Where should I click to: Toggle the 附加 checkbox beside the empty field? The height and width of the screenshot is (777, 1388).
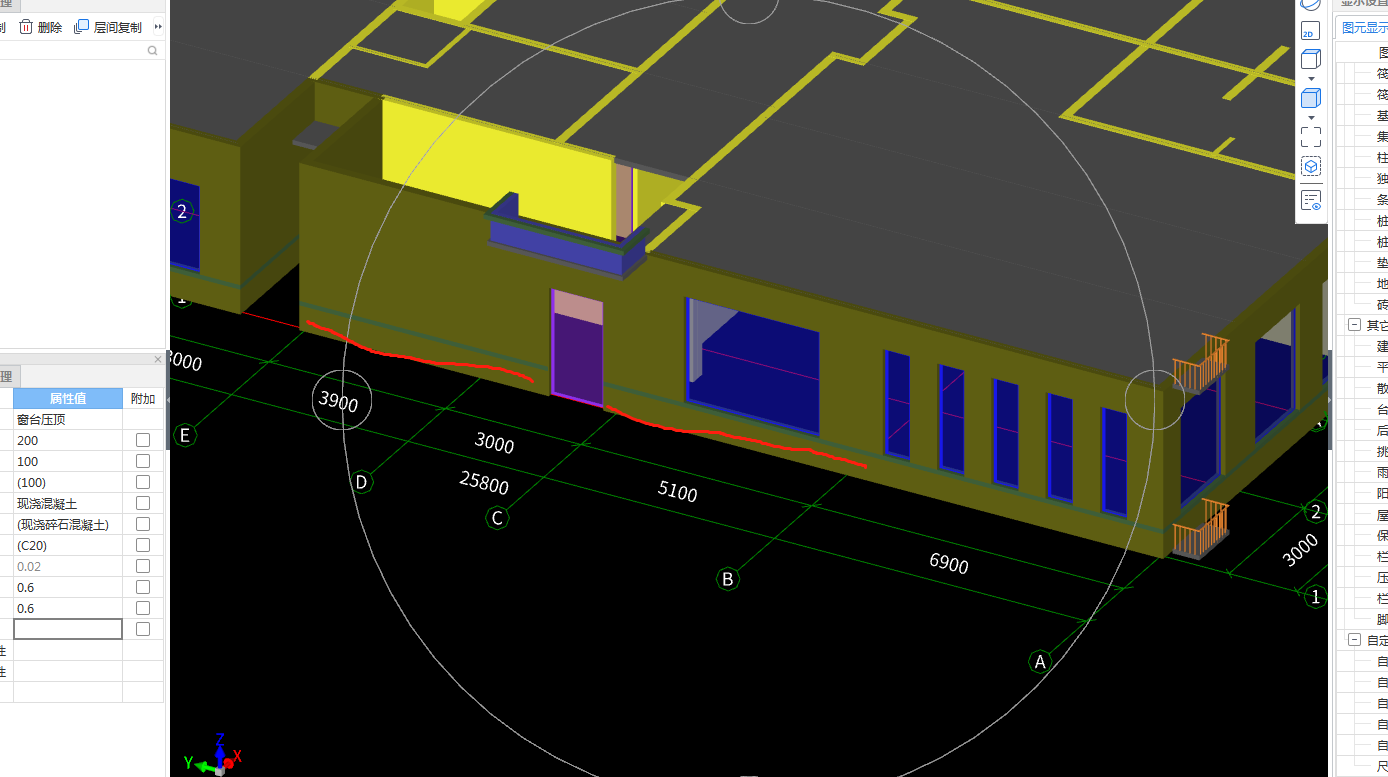pyautogui.click(x=143, y=629)
